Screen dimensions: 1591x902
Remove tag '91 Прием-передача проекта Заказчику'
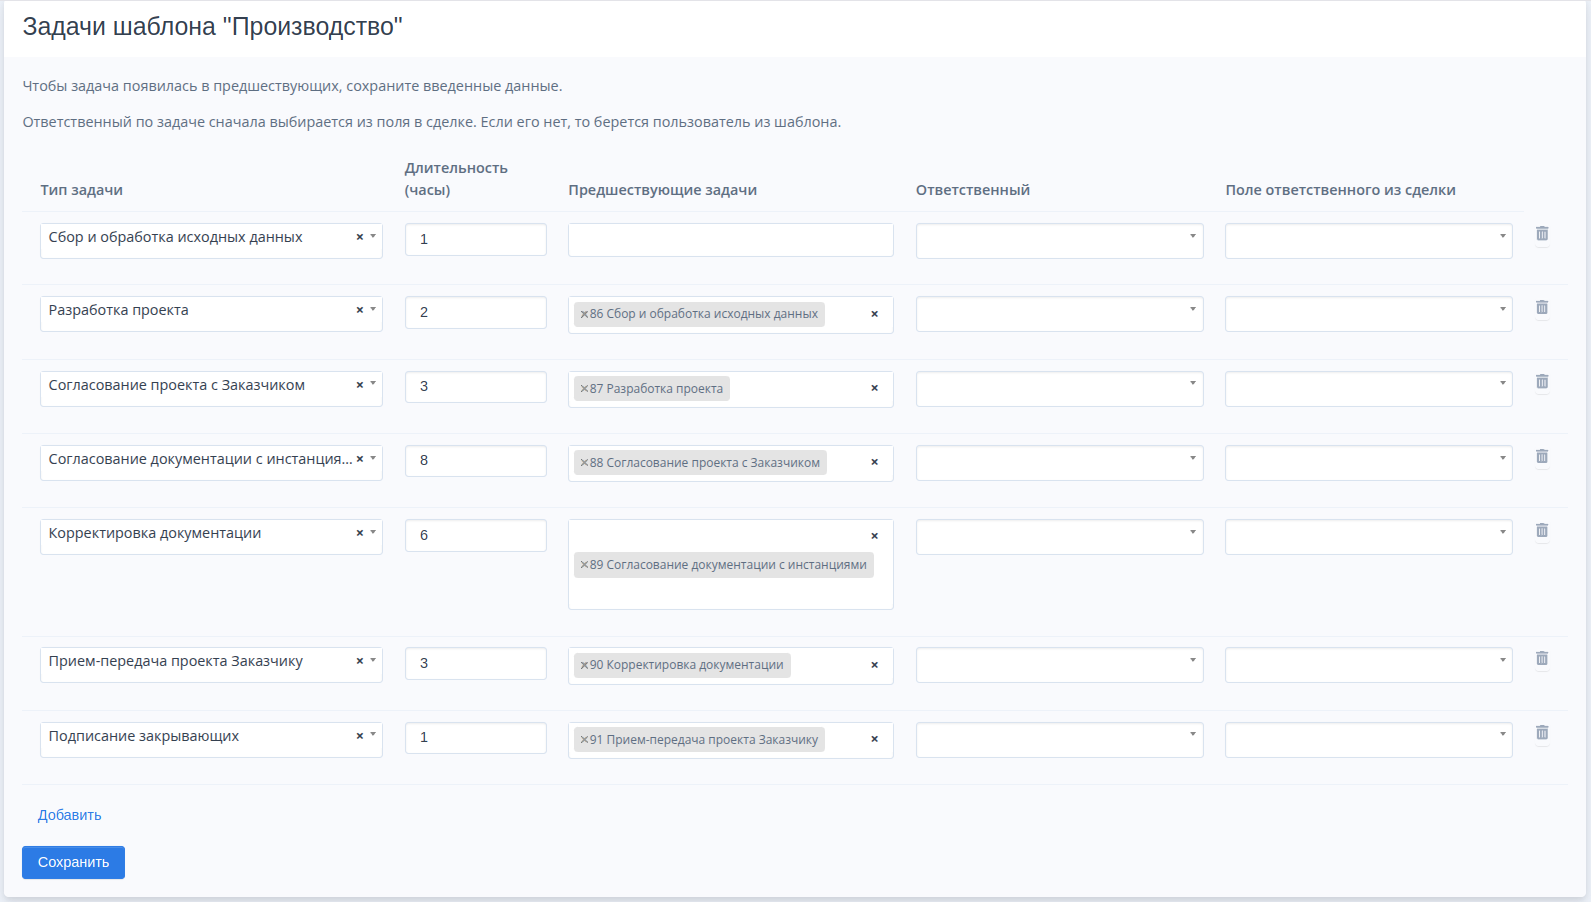pyautogui.click(x=584, y=740)
